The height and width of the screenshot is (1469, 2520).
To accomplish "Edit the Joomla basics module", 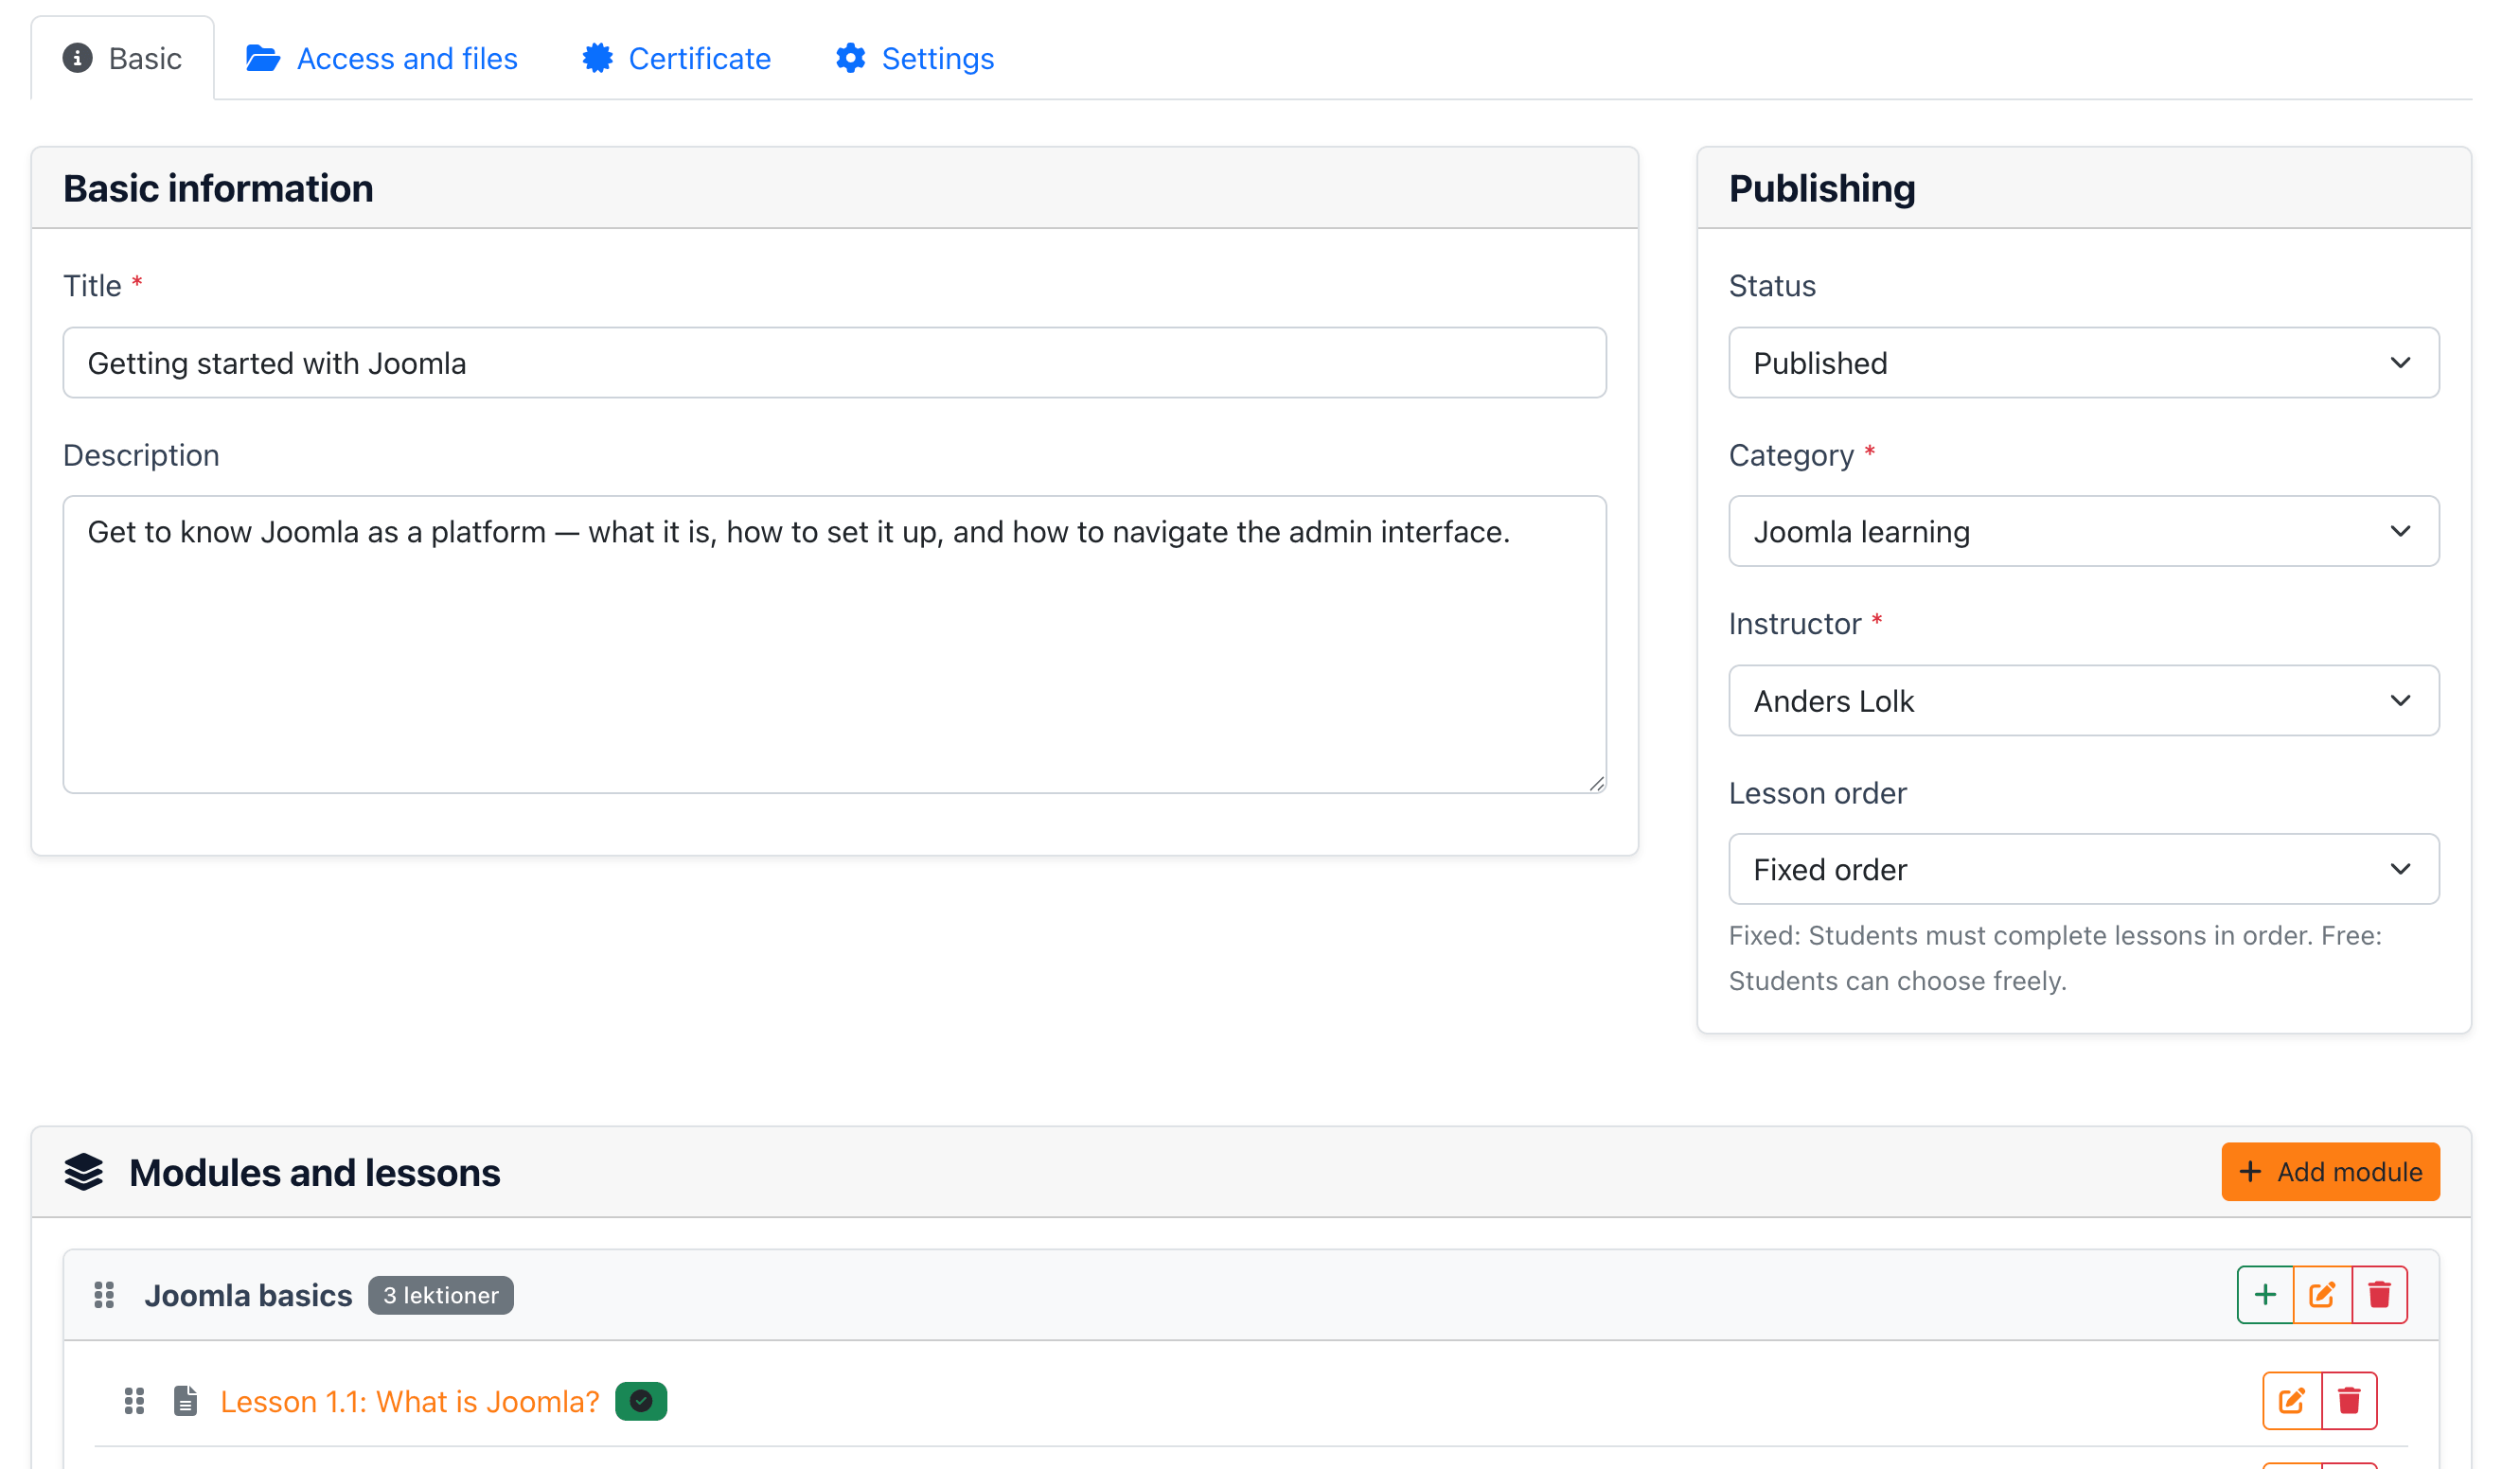I will [x=2322, y=1294].
